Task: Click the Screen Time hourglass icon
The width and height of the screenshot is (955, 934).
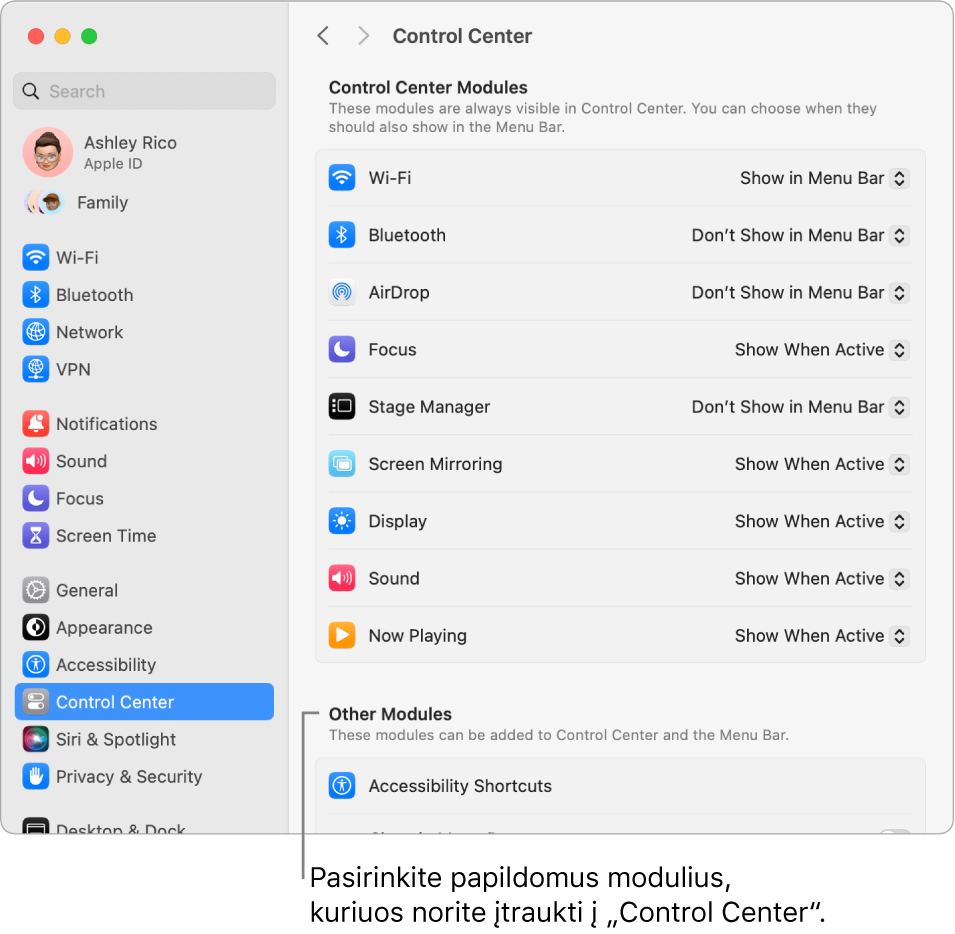Action: [x=35, y=535]
